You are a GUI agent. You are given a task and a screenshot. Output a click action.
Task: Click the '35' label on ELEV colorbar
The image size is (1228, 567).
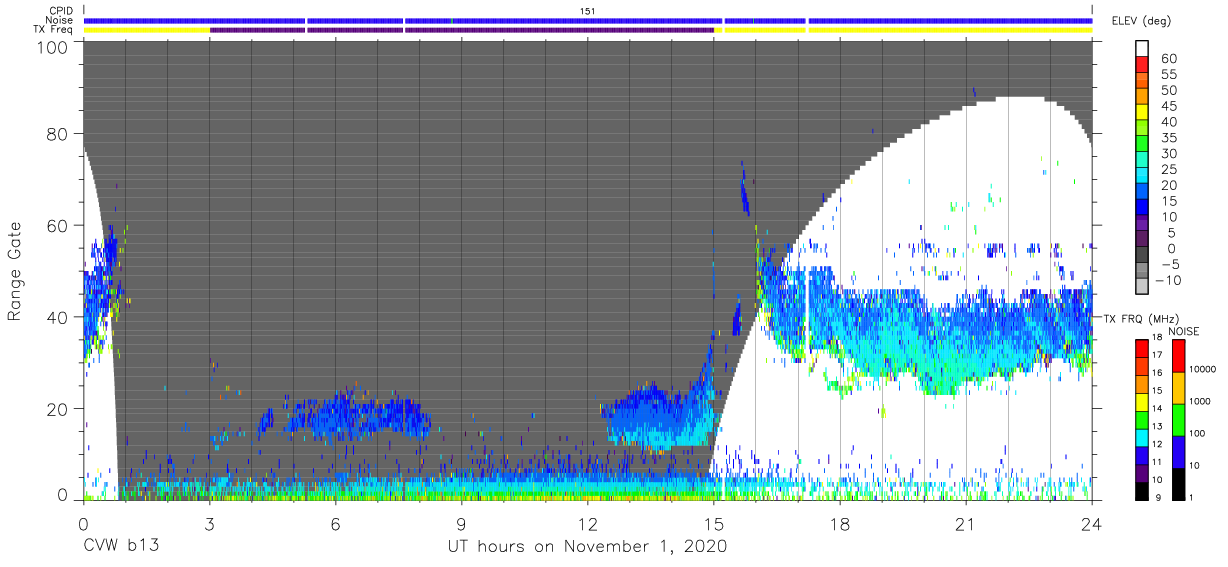tap(1168, 138)
